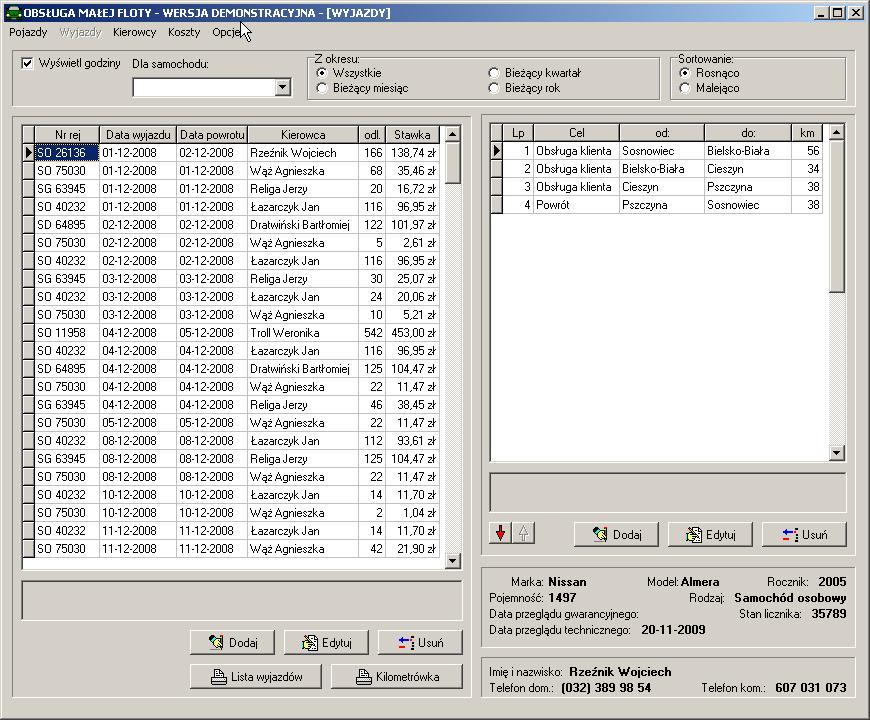
Task: Click the route table scroll-up arrow
Action: [x=837, y=131]
